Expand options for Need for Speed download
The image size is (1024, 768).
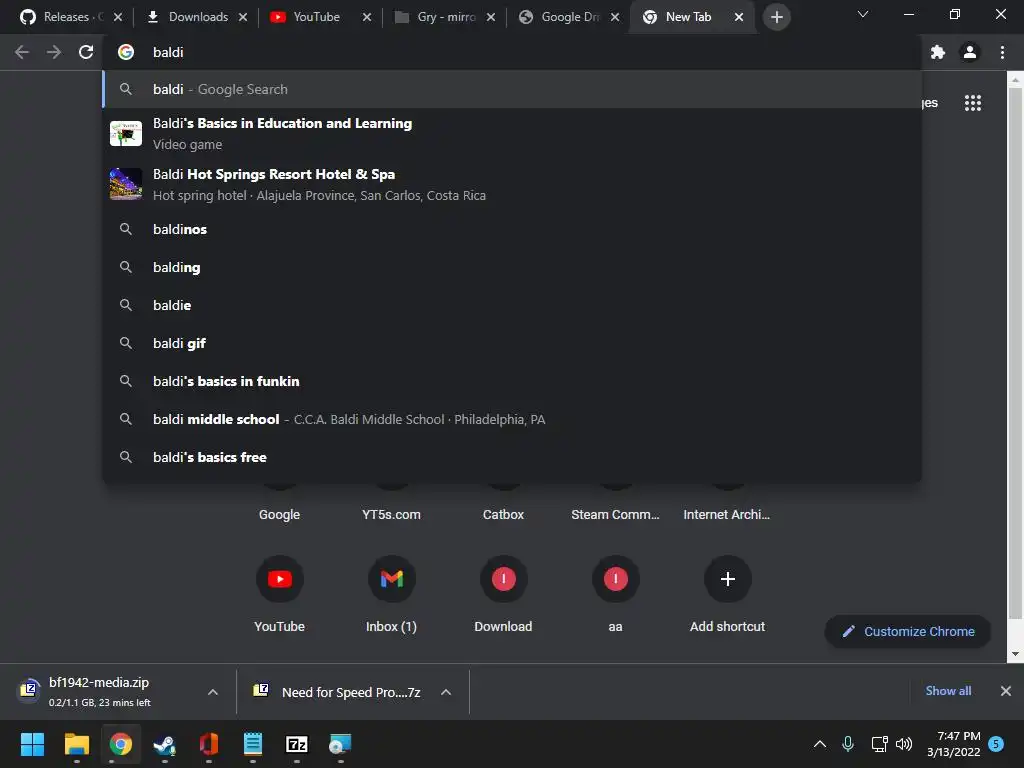(x=446, y=692)
